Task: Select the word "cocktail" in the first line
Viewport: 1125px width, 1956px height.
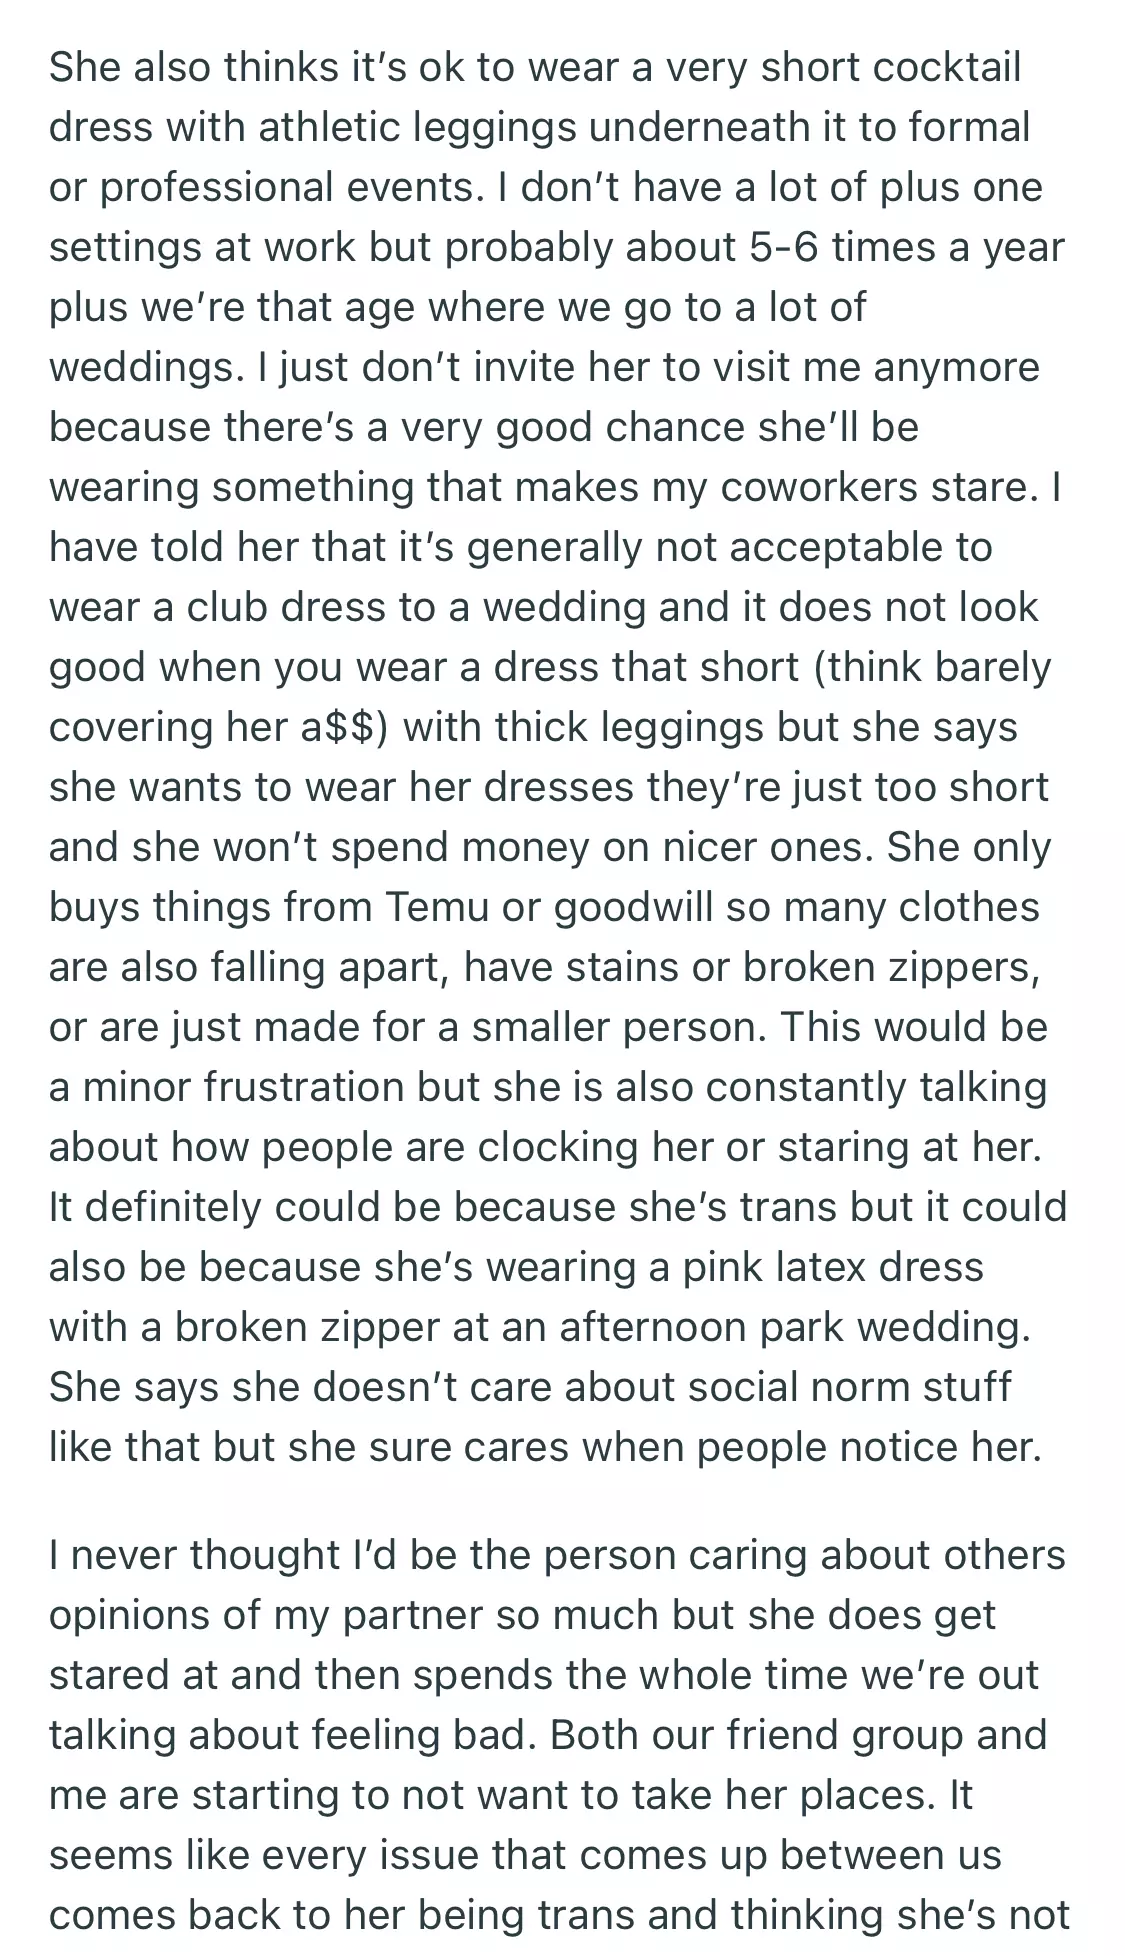Action: tap(946, 67)
